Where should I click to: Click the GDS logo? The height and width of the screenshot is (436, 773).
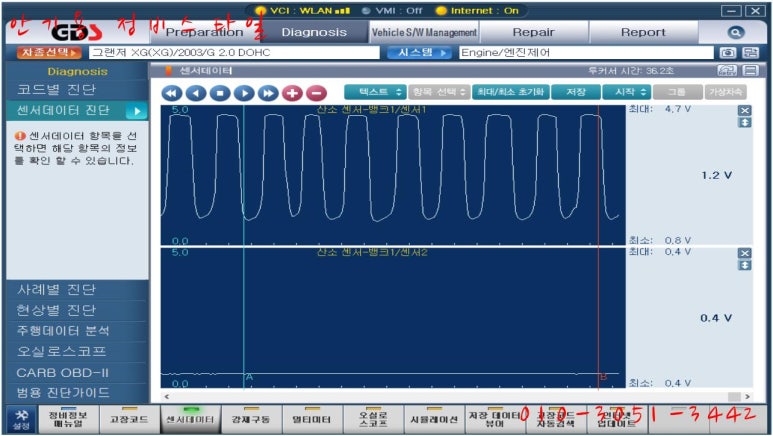pos(77,33)
